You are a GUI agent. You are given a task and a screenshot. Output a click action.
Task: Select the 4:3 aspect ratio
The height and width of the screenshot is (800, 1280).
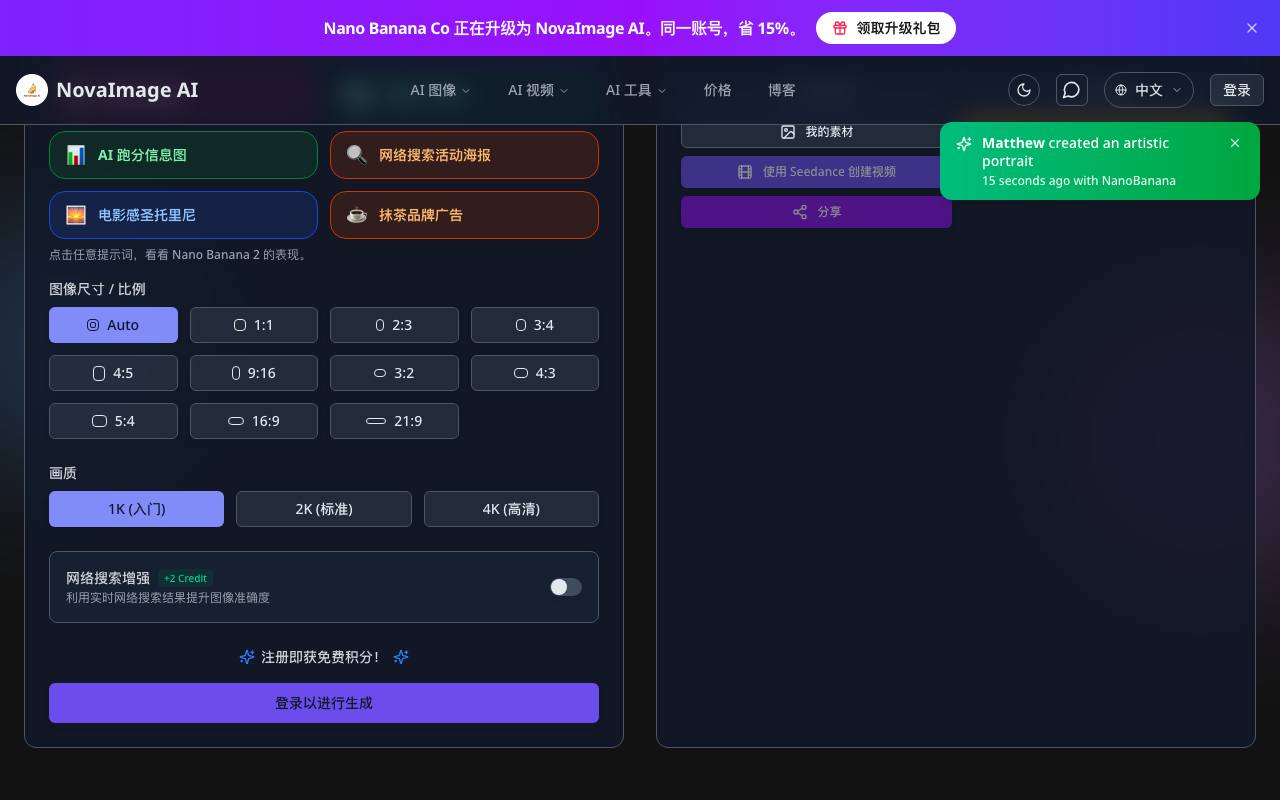(x=535, y=373)
